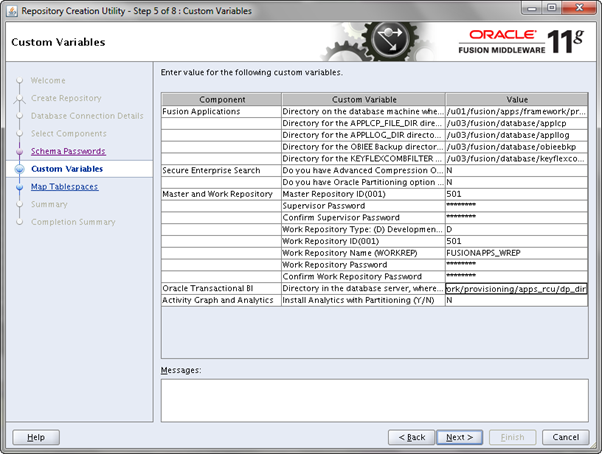Screen dimensions: 602x454
Task: Click the provisioning/apps_rcu/dp_dir value field
Action: [x=516, y=289]
